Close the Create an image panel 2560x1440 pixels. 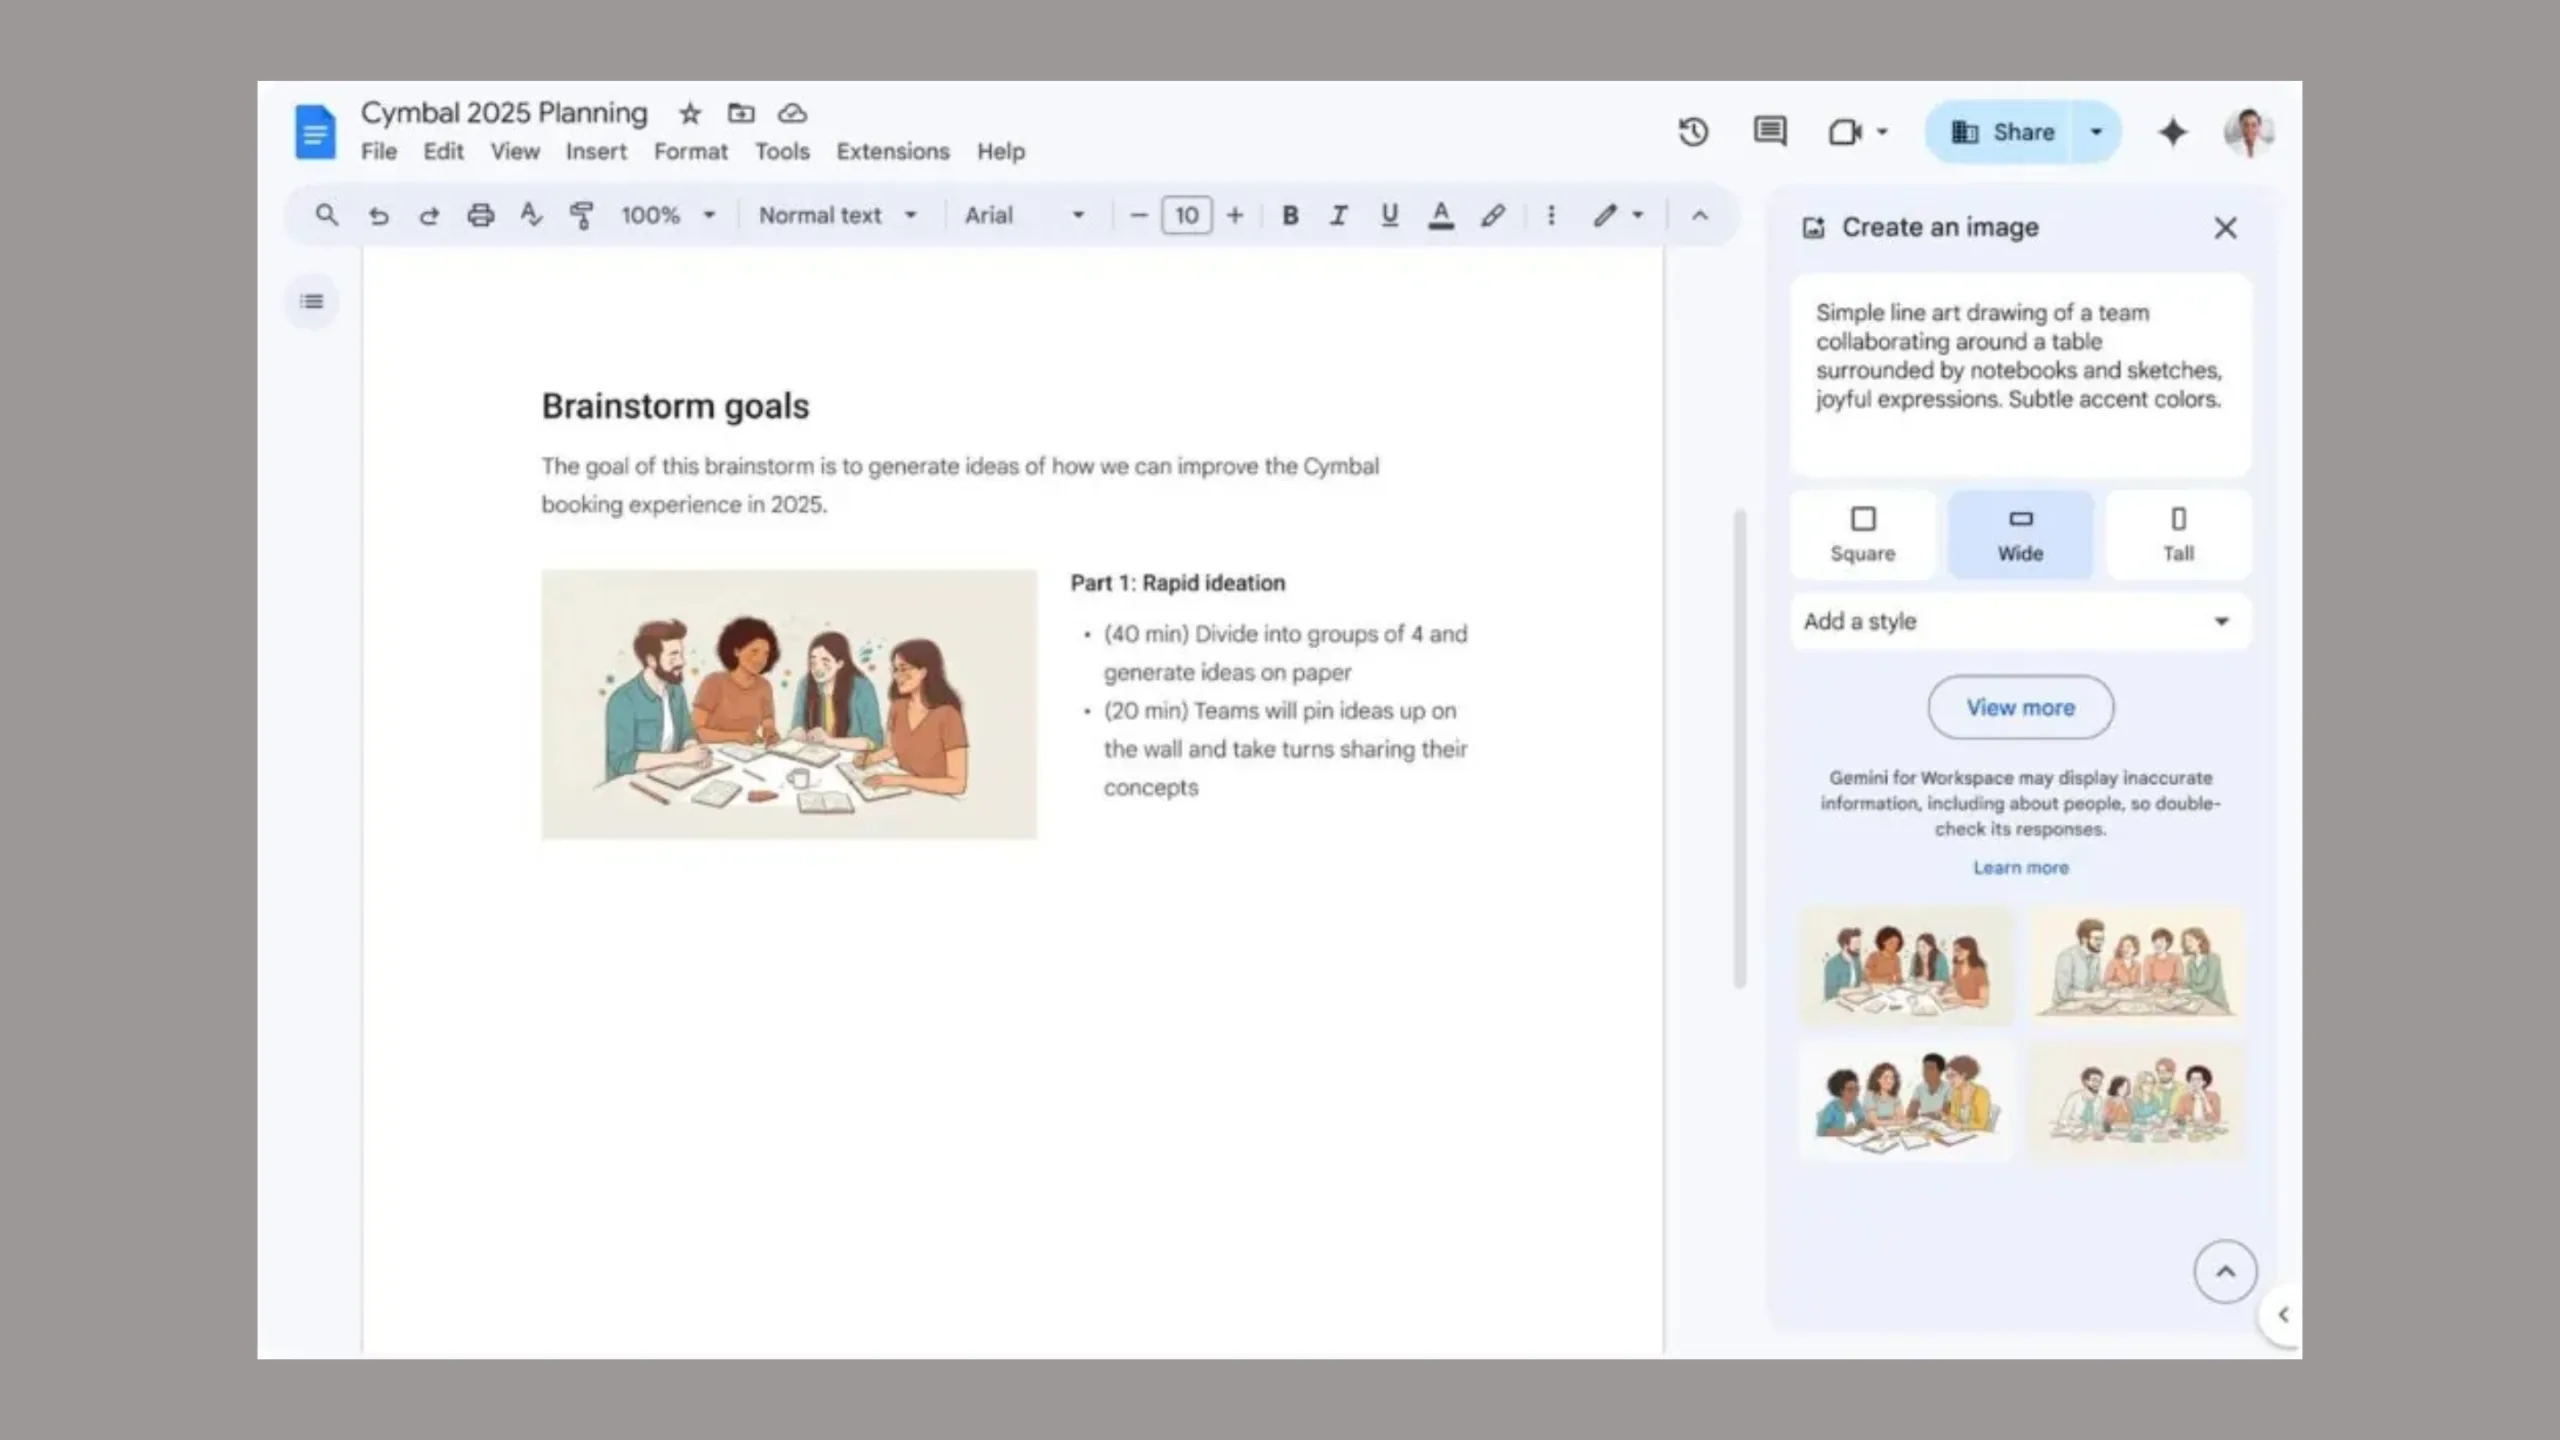coord(2225,228)
